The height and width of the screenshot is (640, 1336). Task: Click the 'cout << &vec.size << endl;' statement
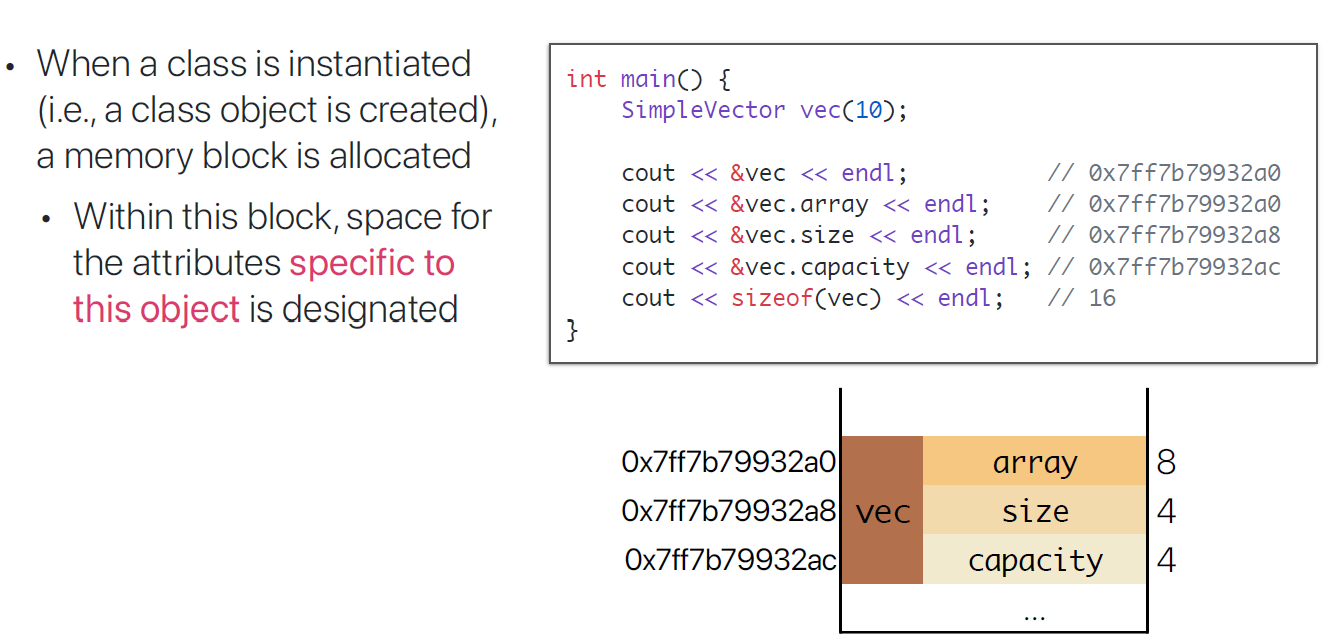(798, 235)
